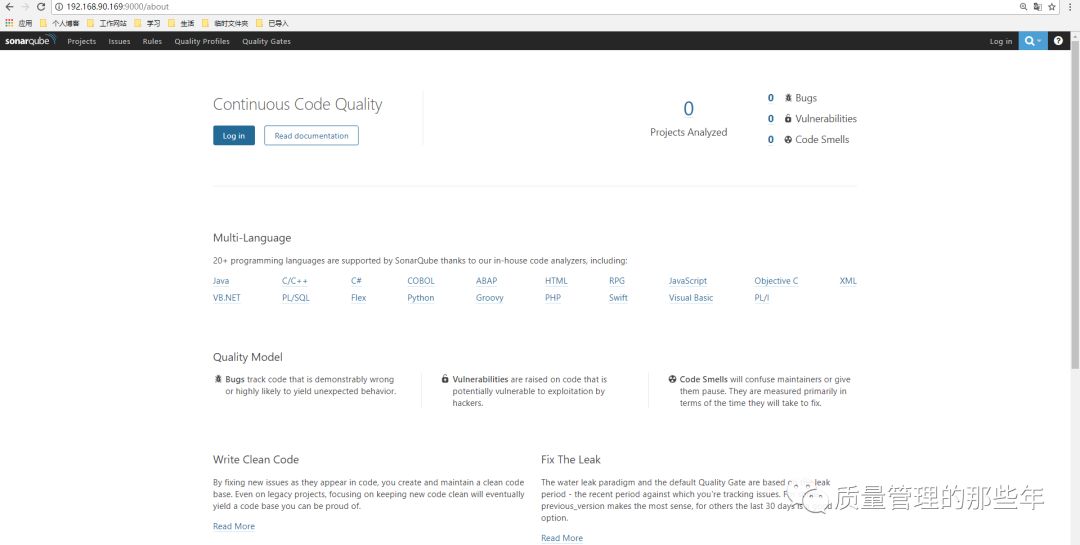The image size is (1080, 545).
Task: Open the Quality Gates menu
Action: (266, 41)
